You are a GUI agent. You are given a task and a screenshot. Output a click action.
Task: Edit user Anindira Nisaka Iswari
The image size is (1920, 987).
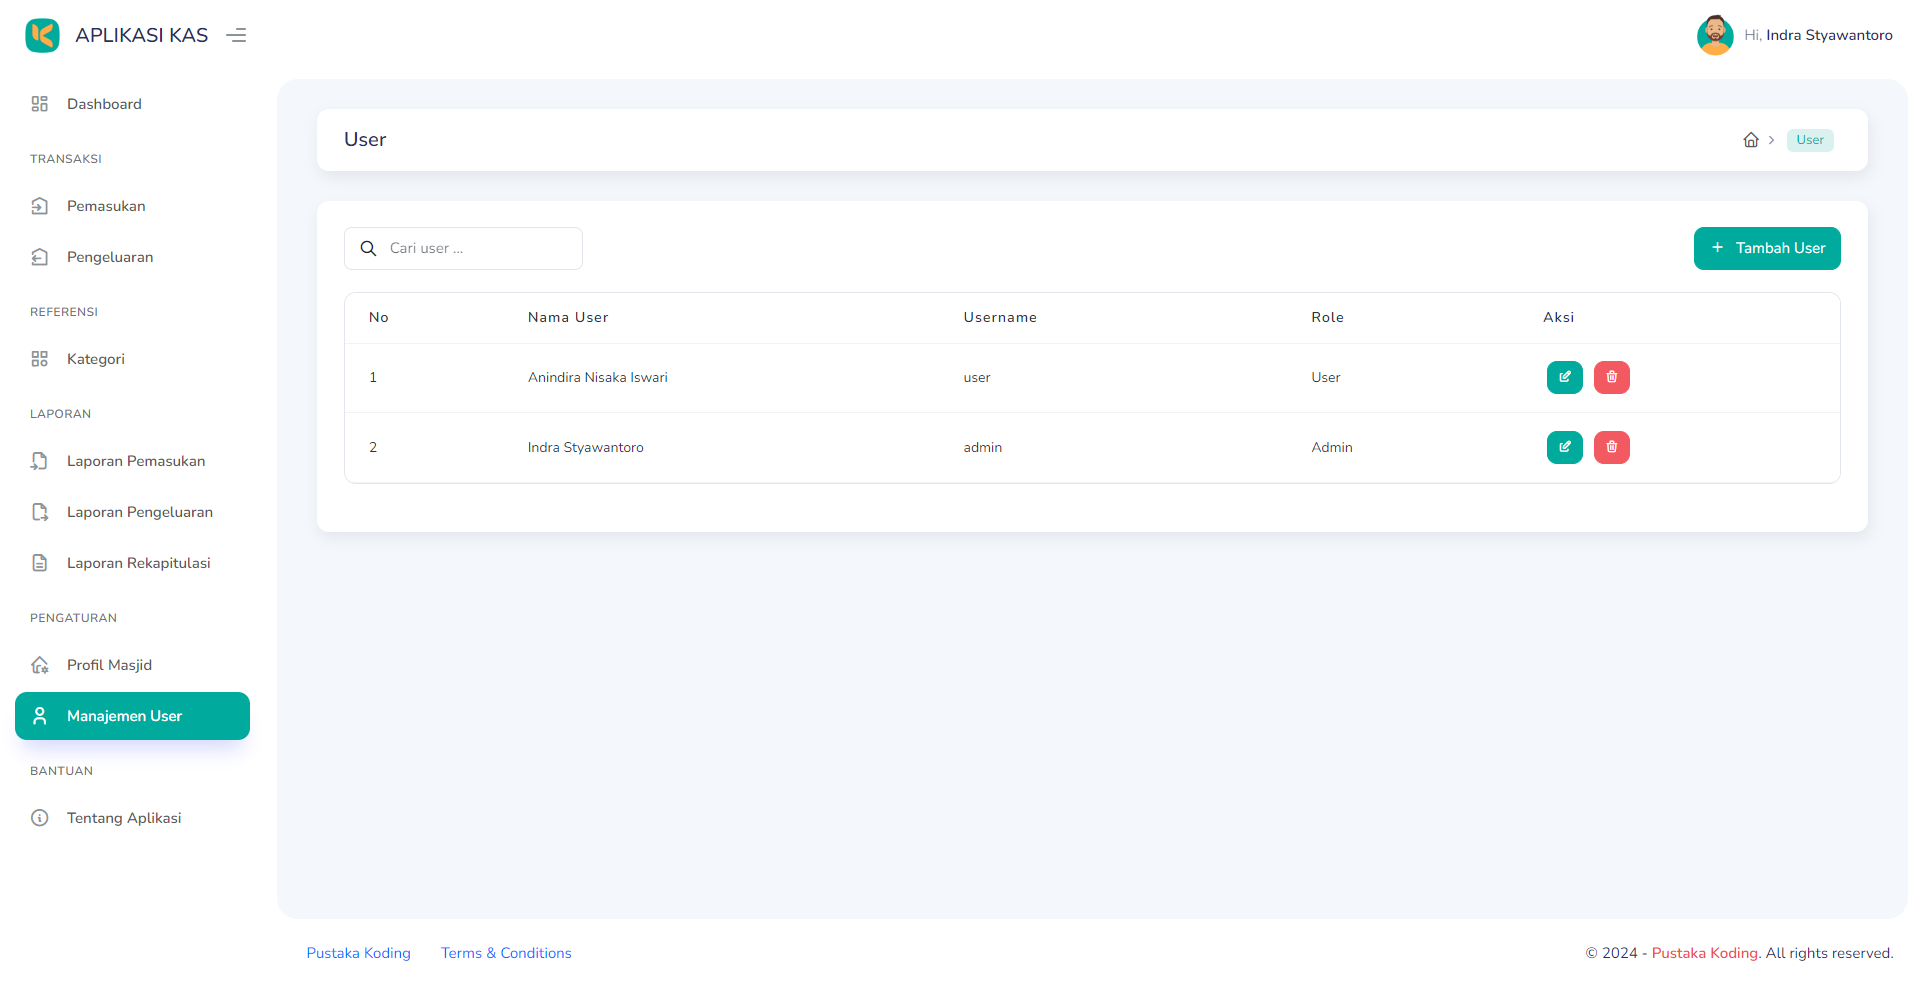click(x=1565, y=377)
